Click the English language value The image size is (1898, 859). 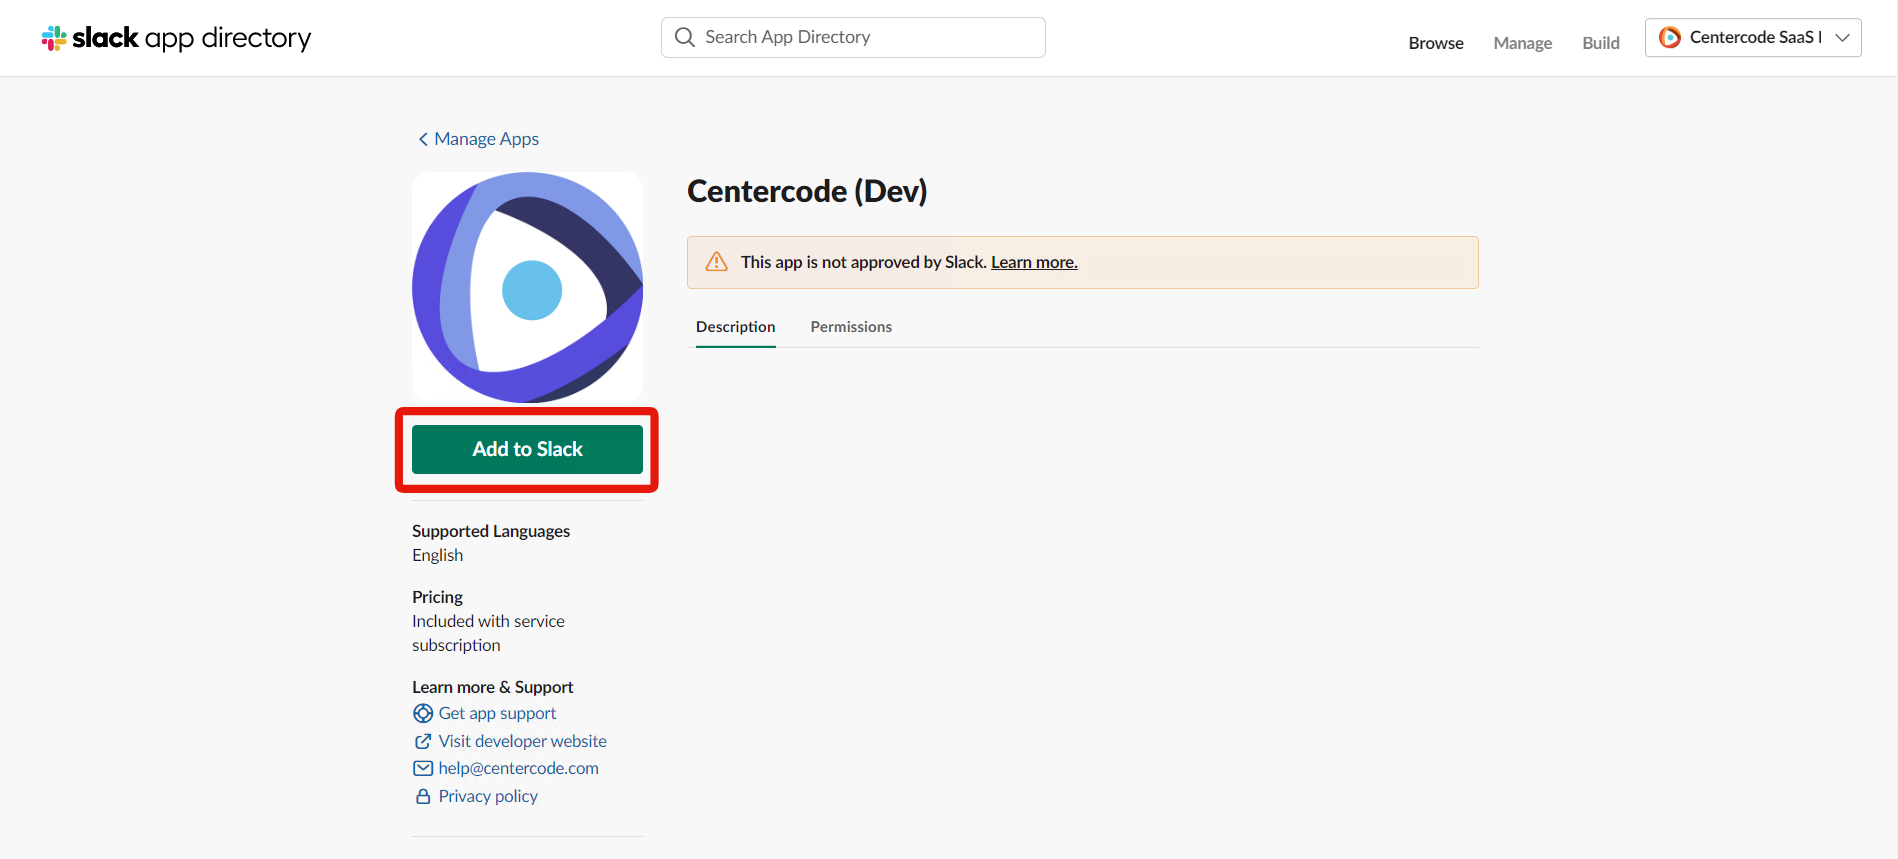pyautogui.click(x=437, y=555)
